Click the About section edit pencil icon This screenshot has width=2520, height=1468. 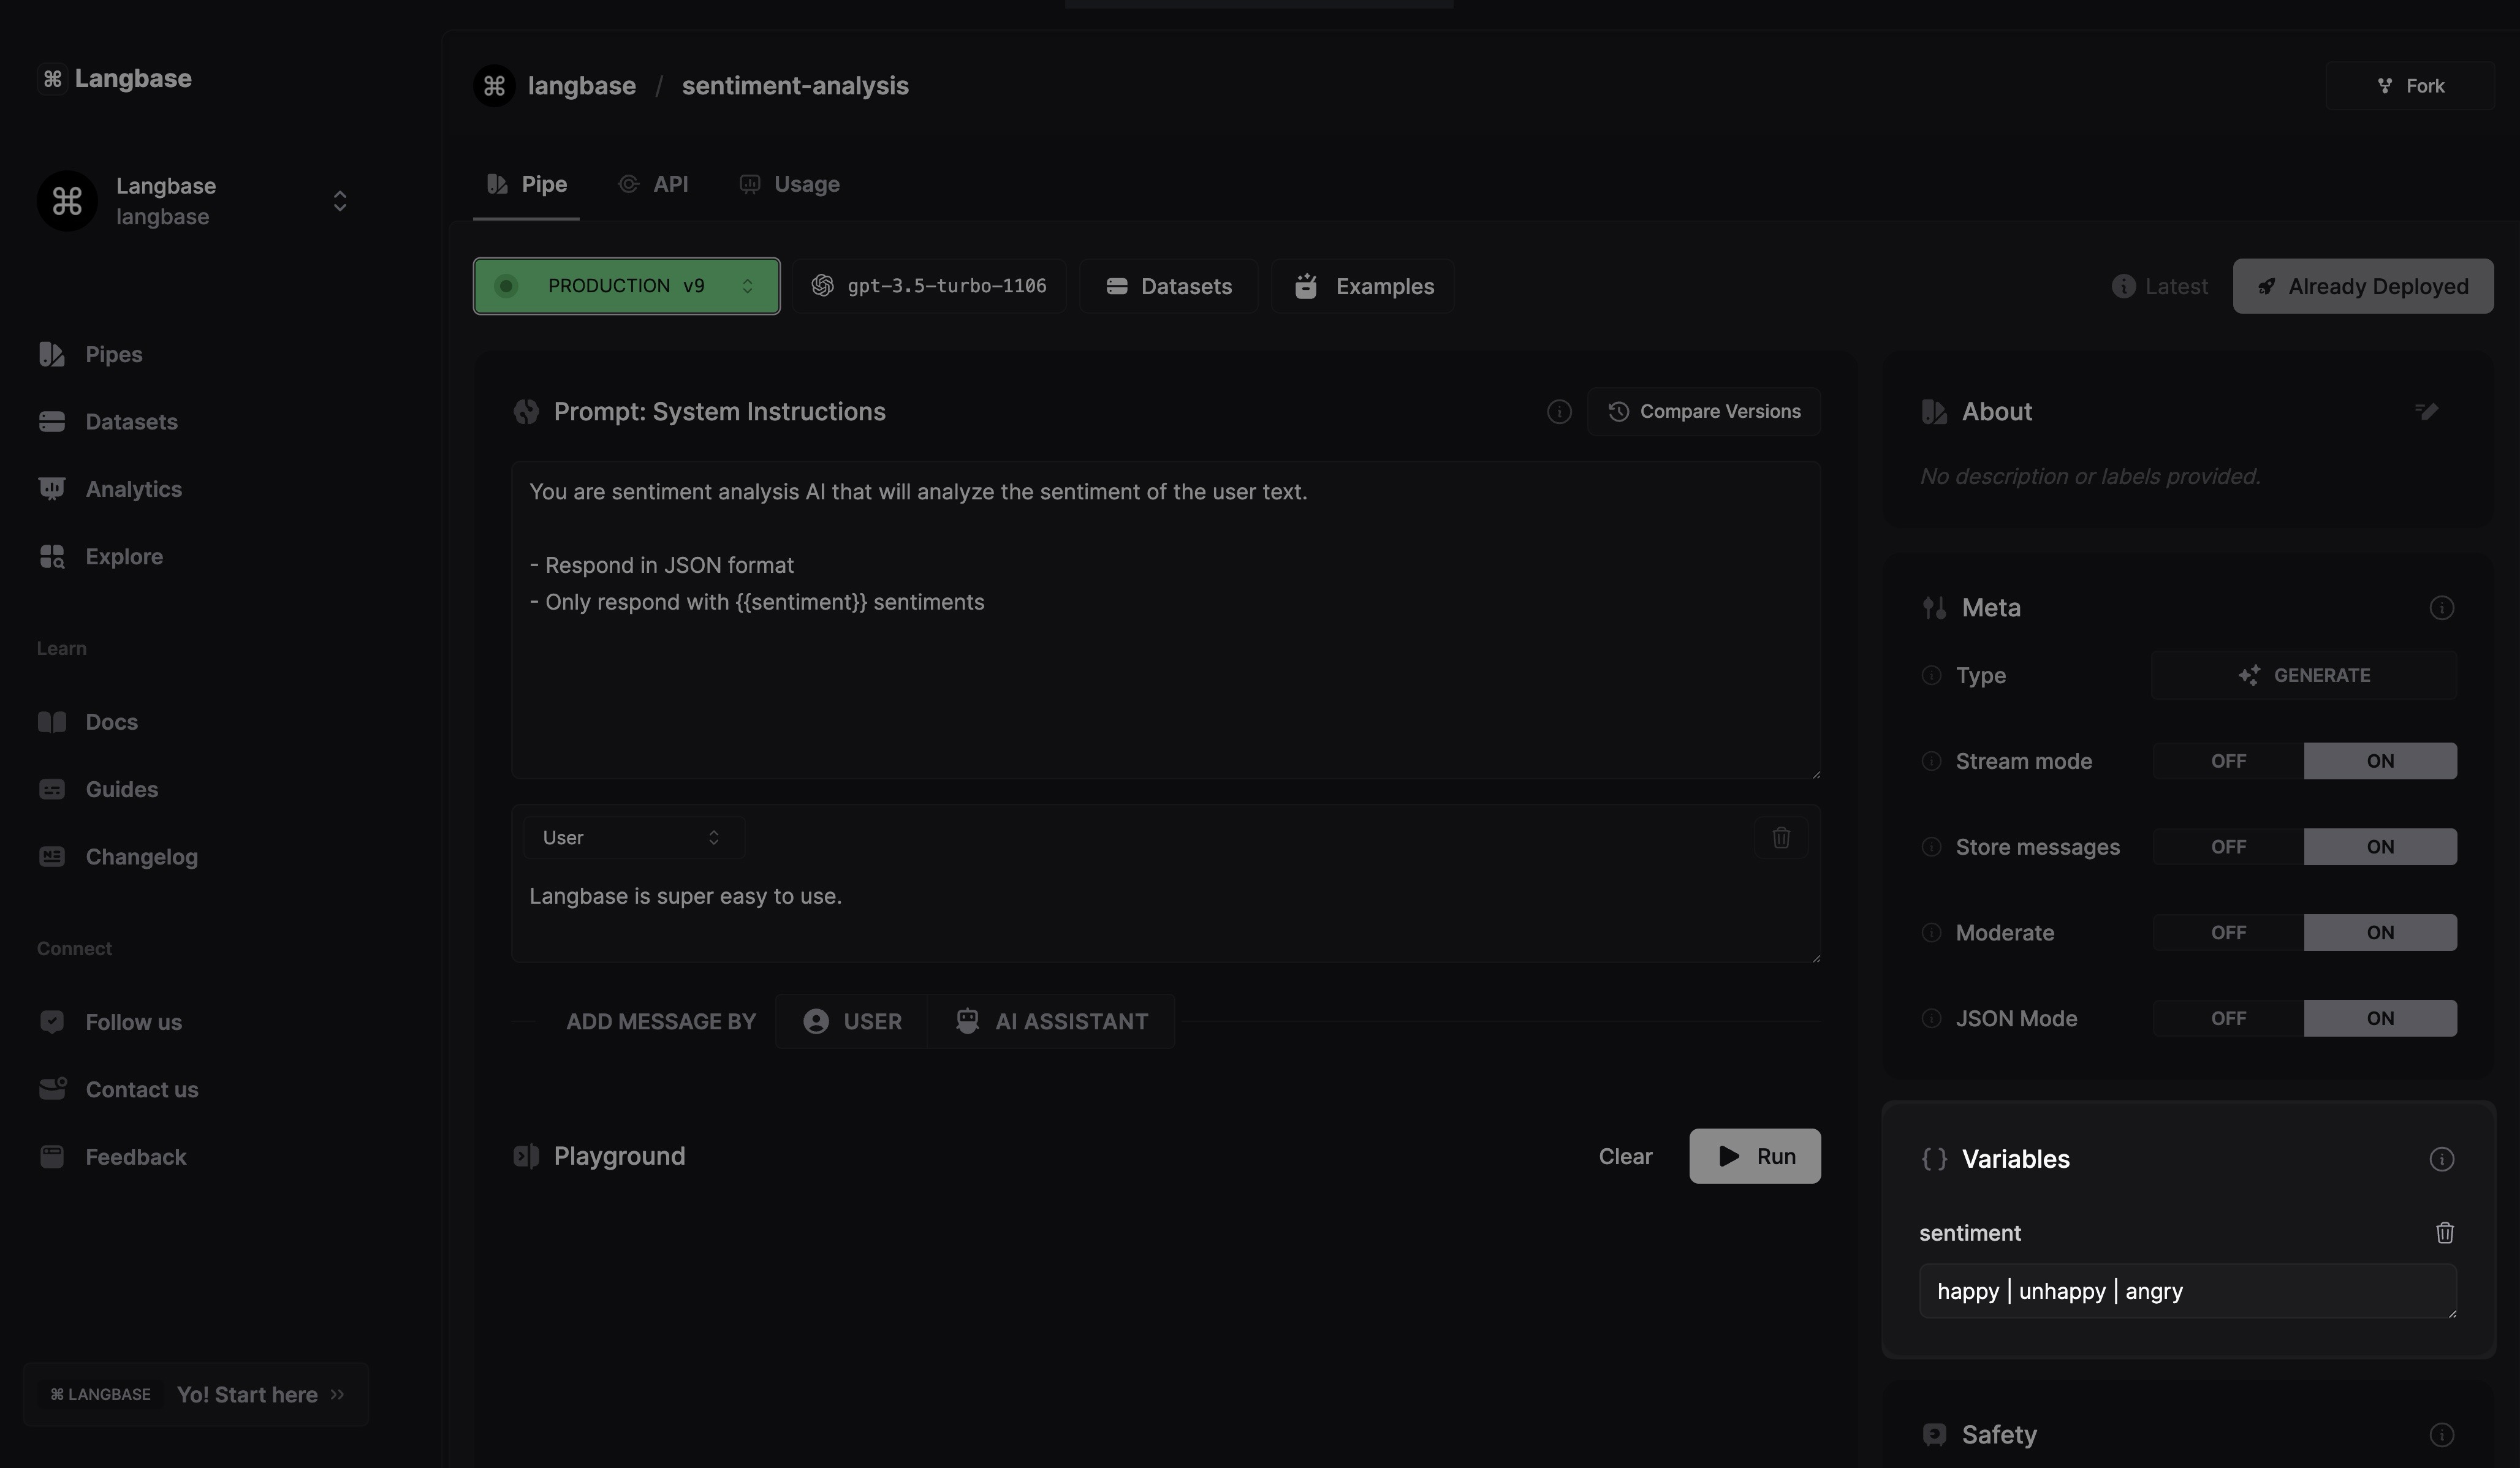pyautogui.click(x=2426, y=411)
